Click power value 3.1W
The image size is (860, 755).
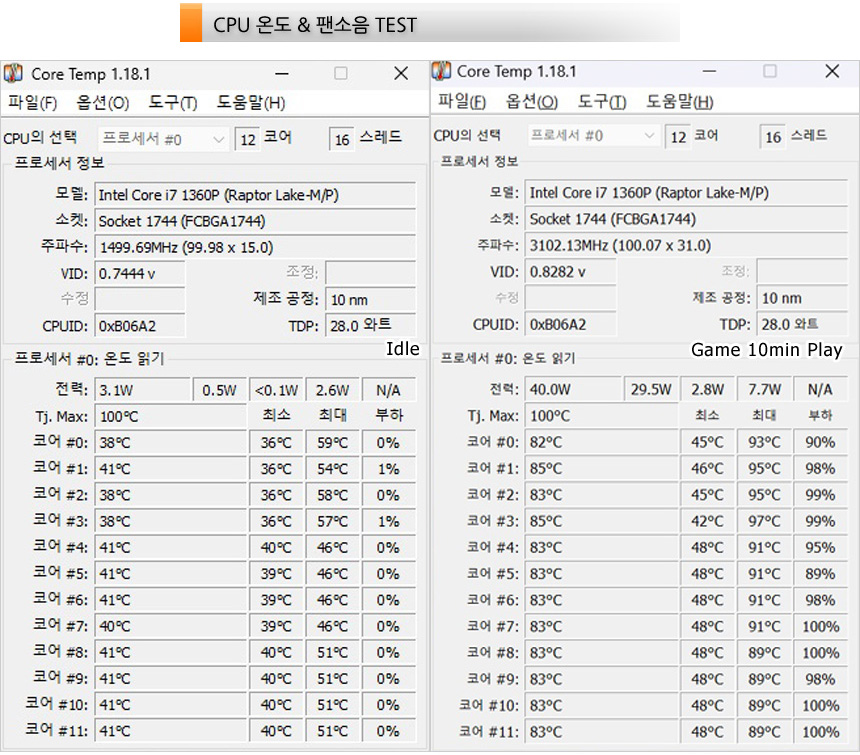pyautogui.click(x=143, y=390)
